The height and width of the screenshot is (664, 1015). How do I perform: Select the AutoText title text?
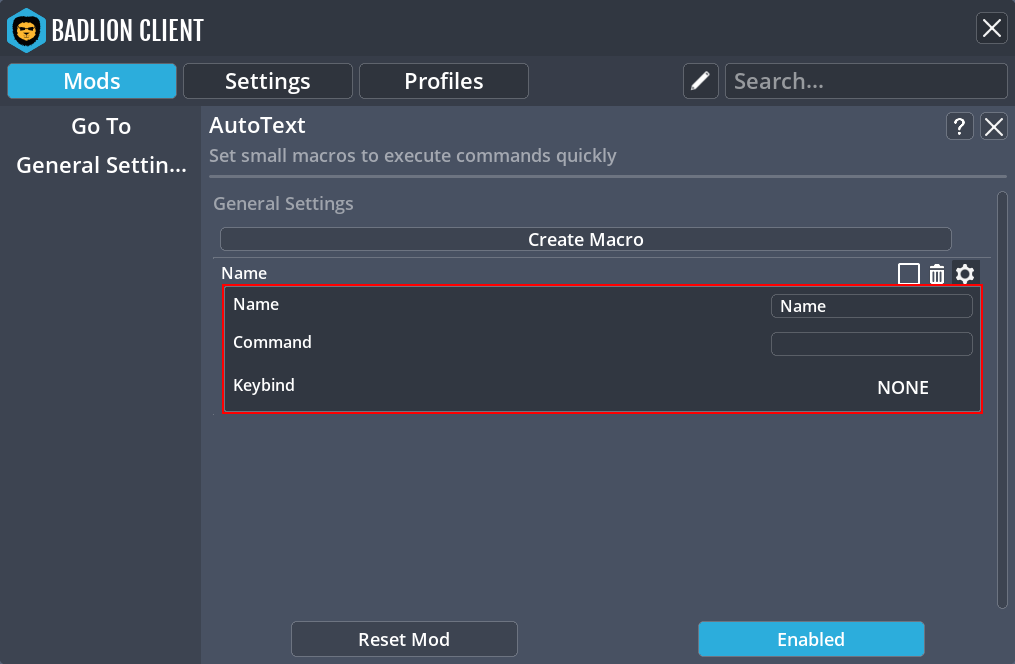point(257,125)
